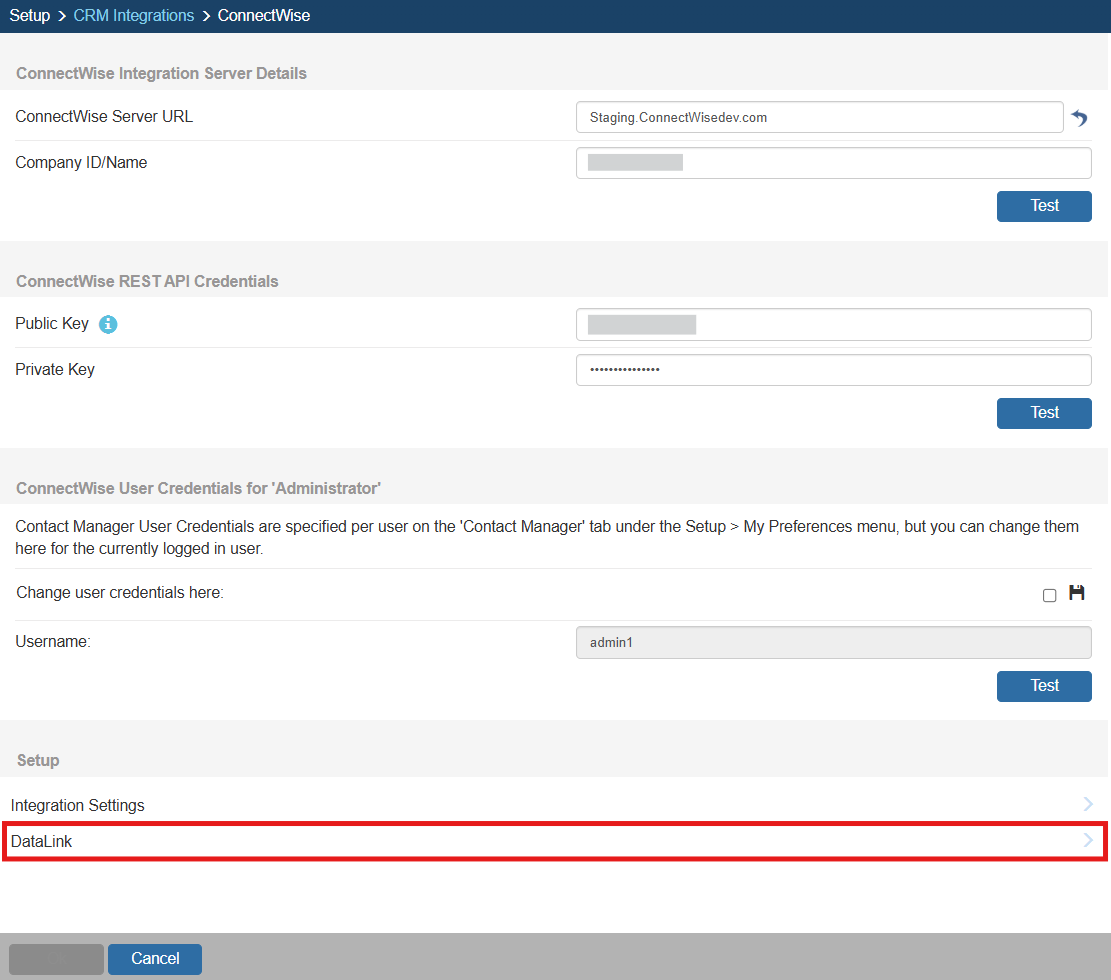Click the Setup breadcrumb
This screenshot has height=980, width=1111.
(x=30, y=16)
